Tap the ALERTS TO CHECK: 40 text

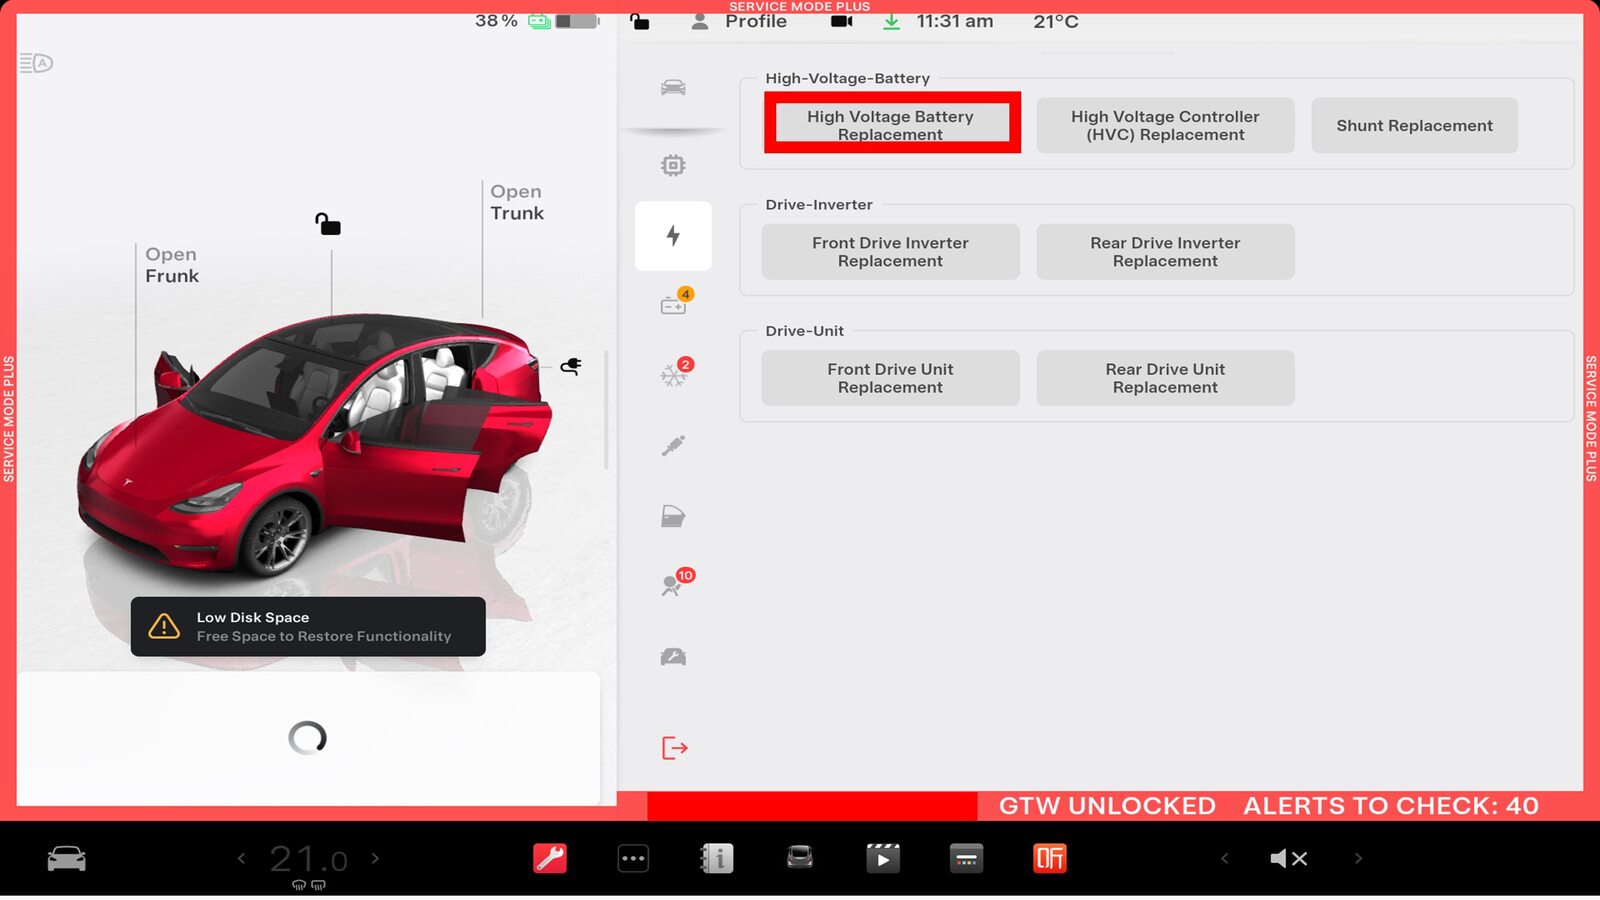1391,806
